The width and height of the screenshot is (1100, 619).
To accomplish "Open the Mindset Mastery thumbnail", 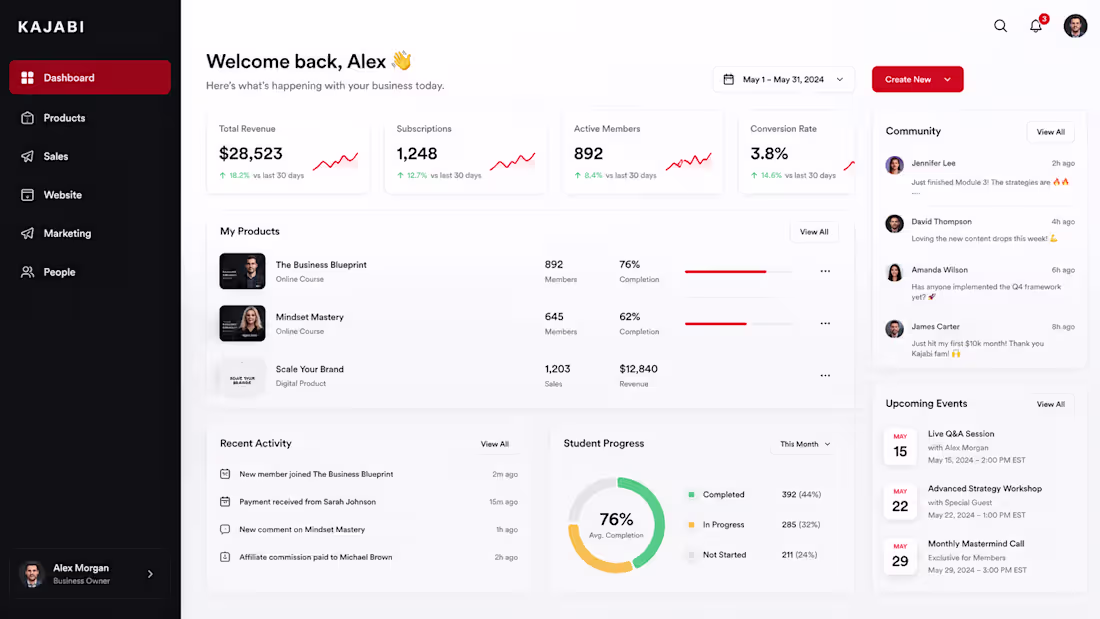I will point(242,324).
